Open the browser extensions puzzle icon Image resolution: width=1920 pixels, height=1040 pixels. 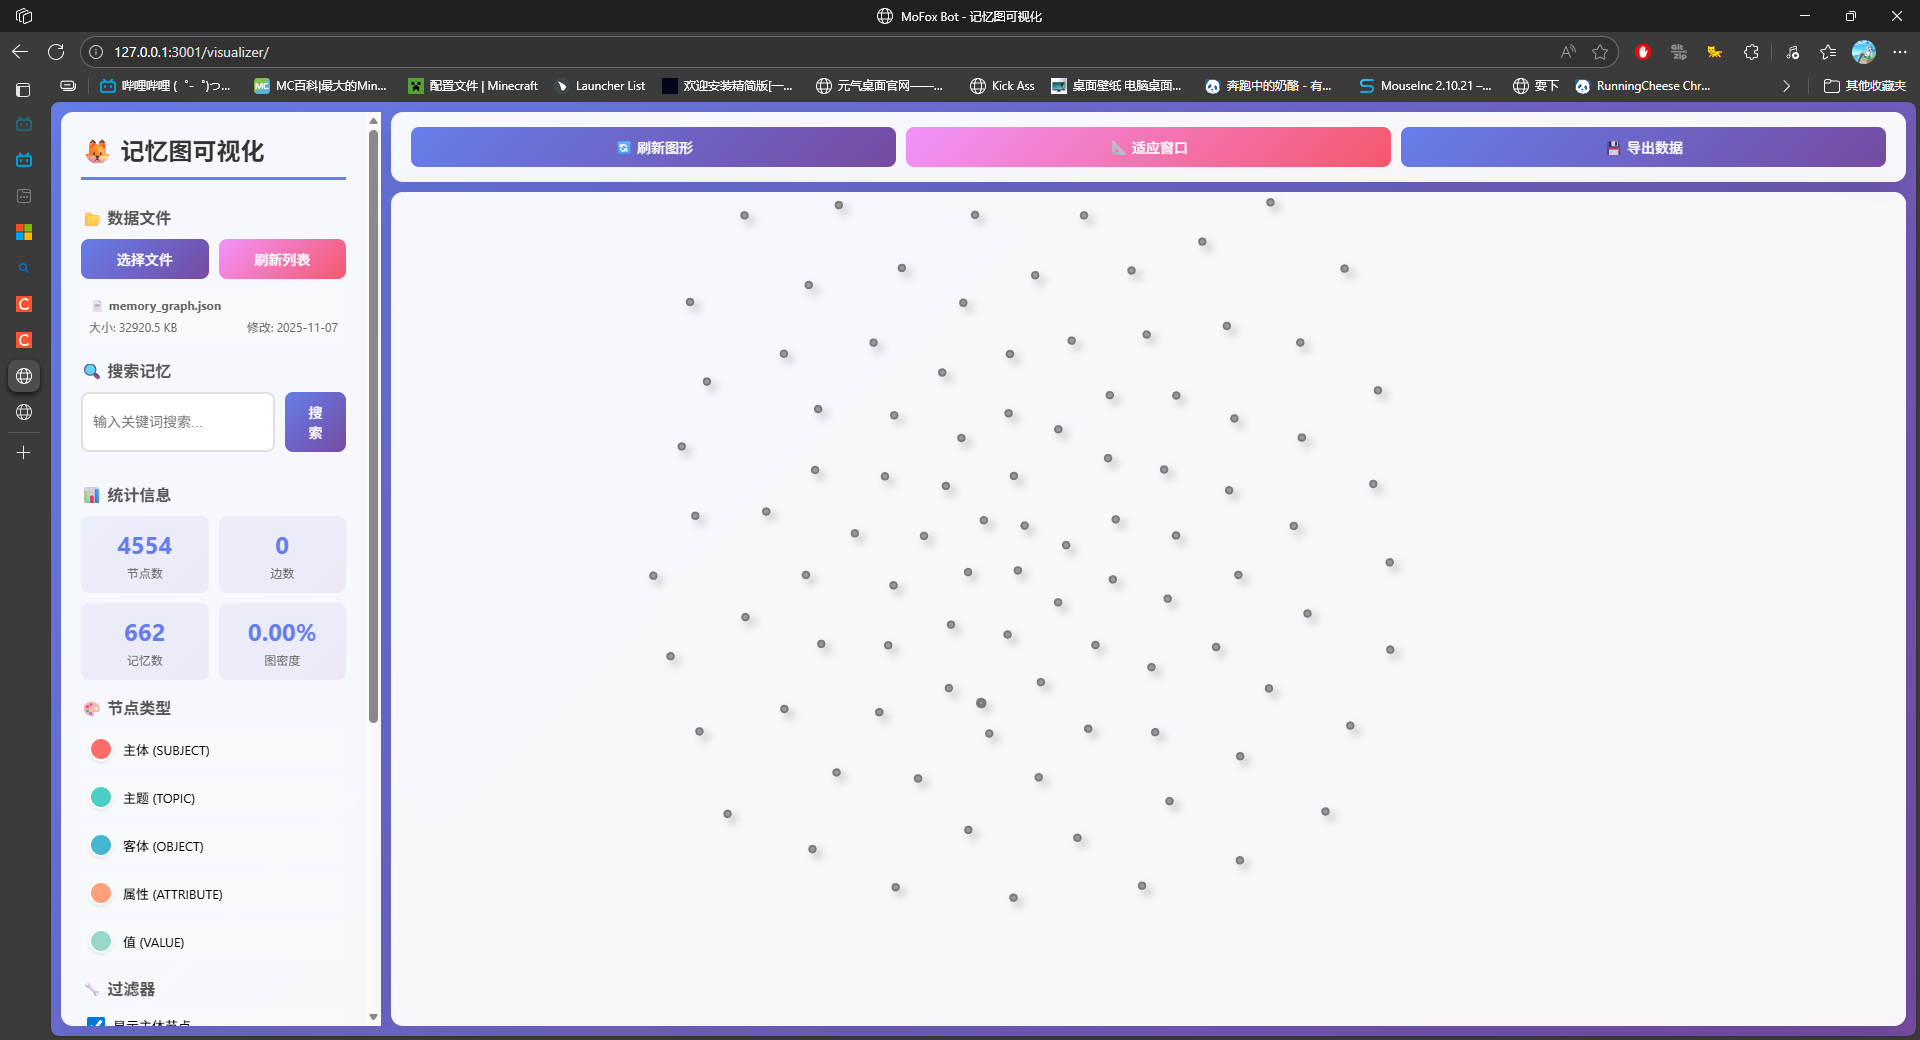pyautogui.click(x=1751, y=52)
